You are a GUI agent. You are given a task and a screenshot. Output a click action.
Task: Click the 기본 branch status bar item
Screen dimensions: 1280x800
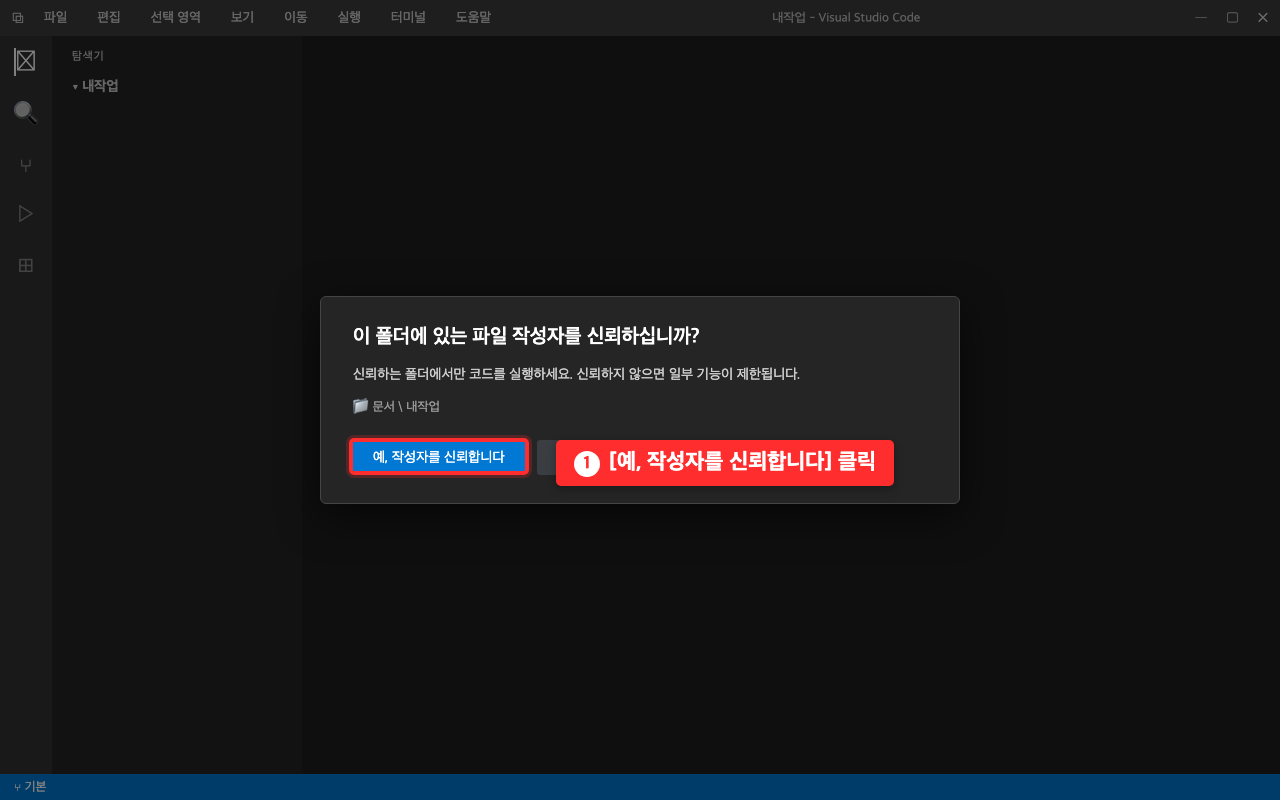(30, 787)
